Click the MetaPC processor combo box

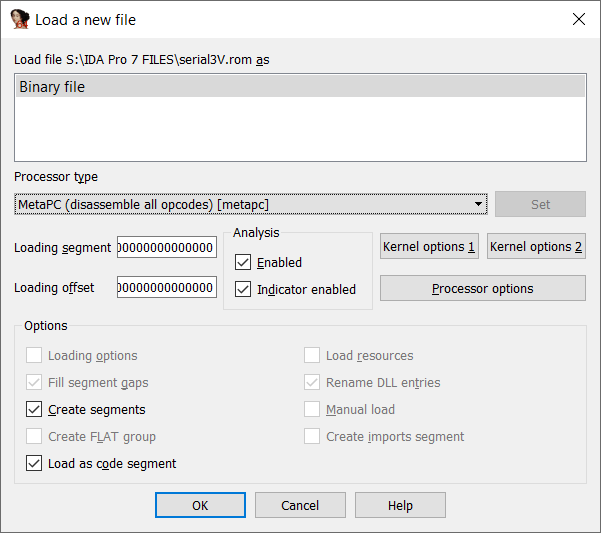pyautogui.click(x=251, y=204)
